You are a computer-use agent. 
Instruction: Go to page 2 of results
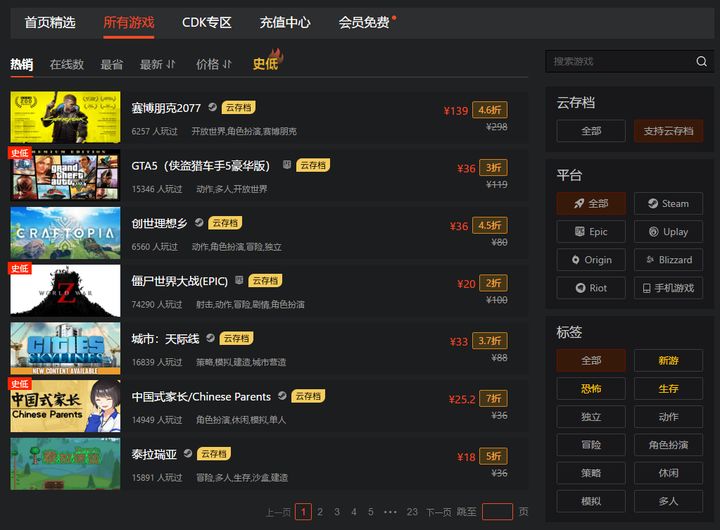click(320, 512)
